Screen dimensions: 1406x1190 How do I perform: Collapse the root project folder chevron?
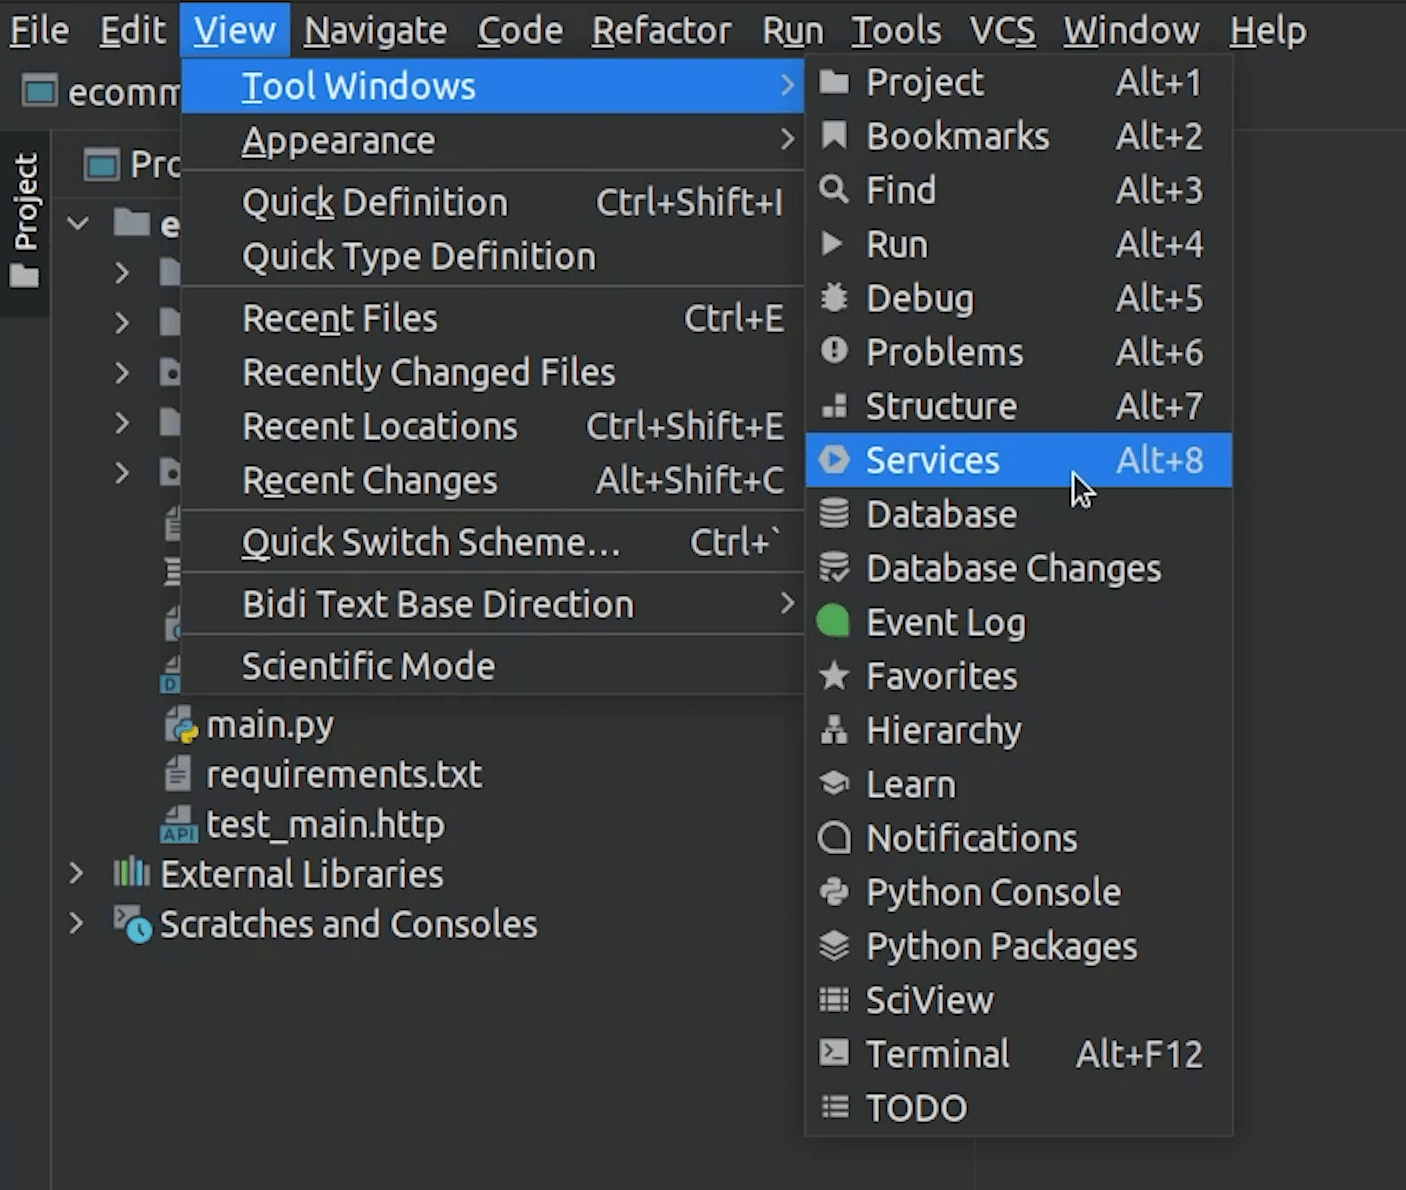click(x=78, y=224)
